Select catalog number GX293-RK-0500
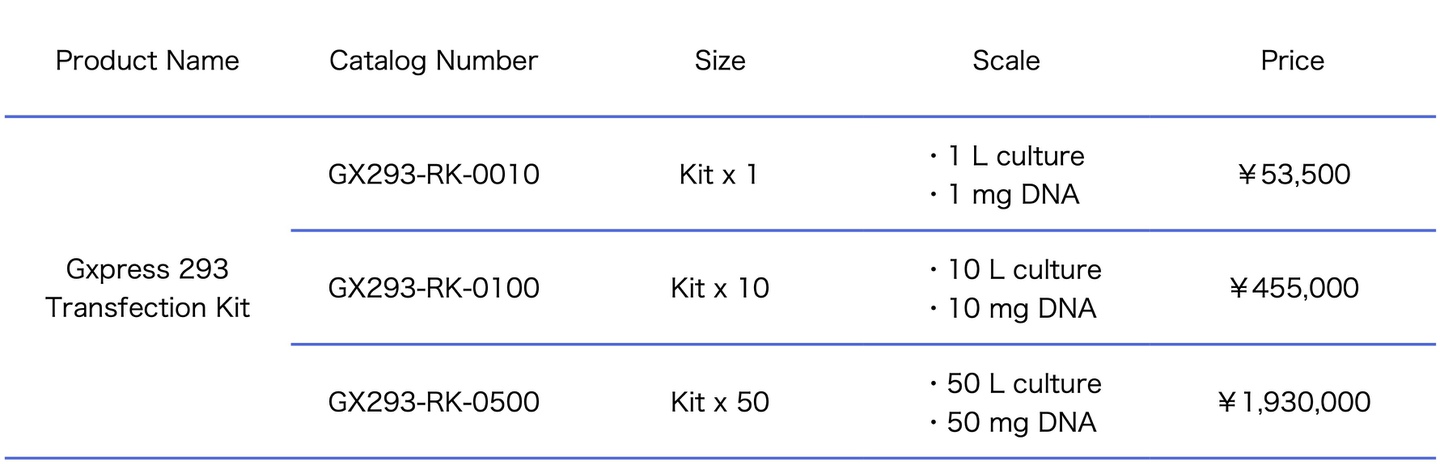The width and height of the screenshot is (1440, 464). [x=433, y=403]
